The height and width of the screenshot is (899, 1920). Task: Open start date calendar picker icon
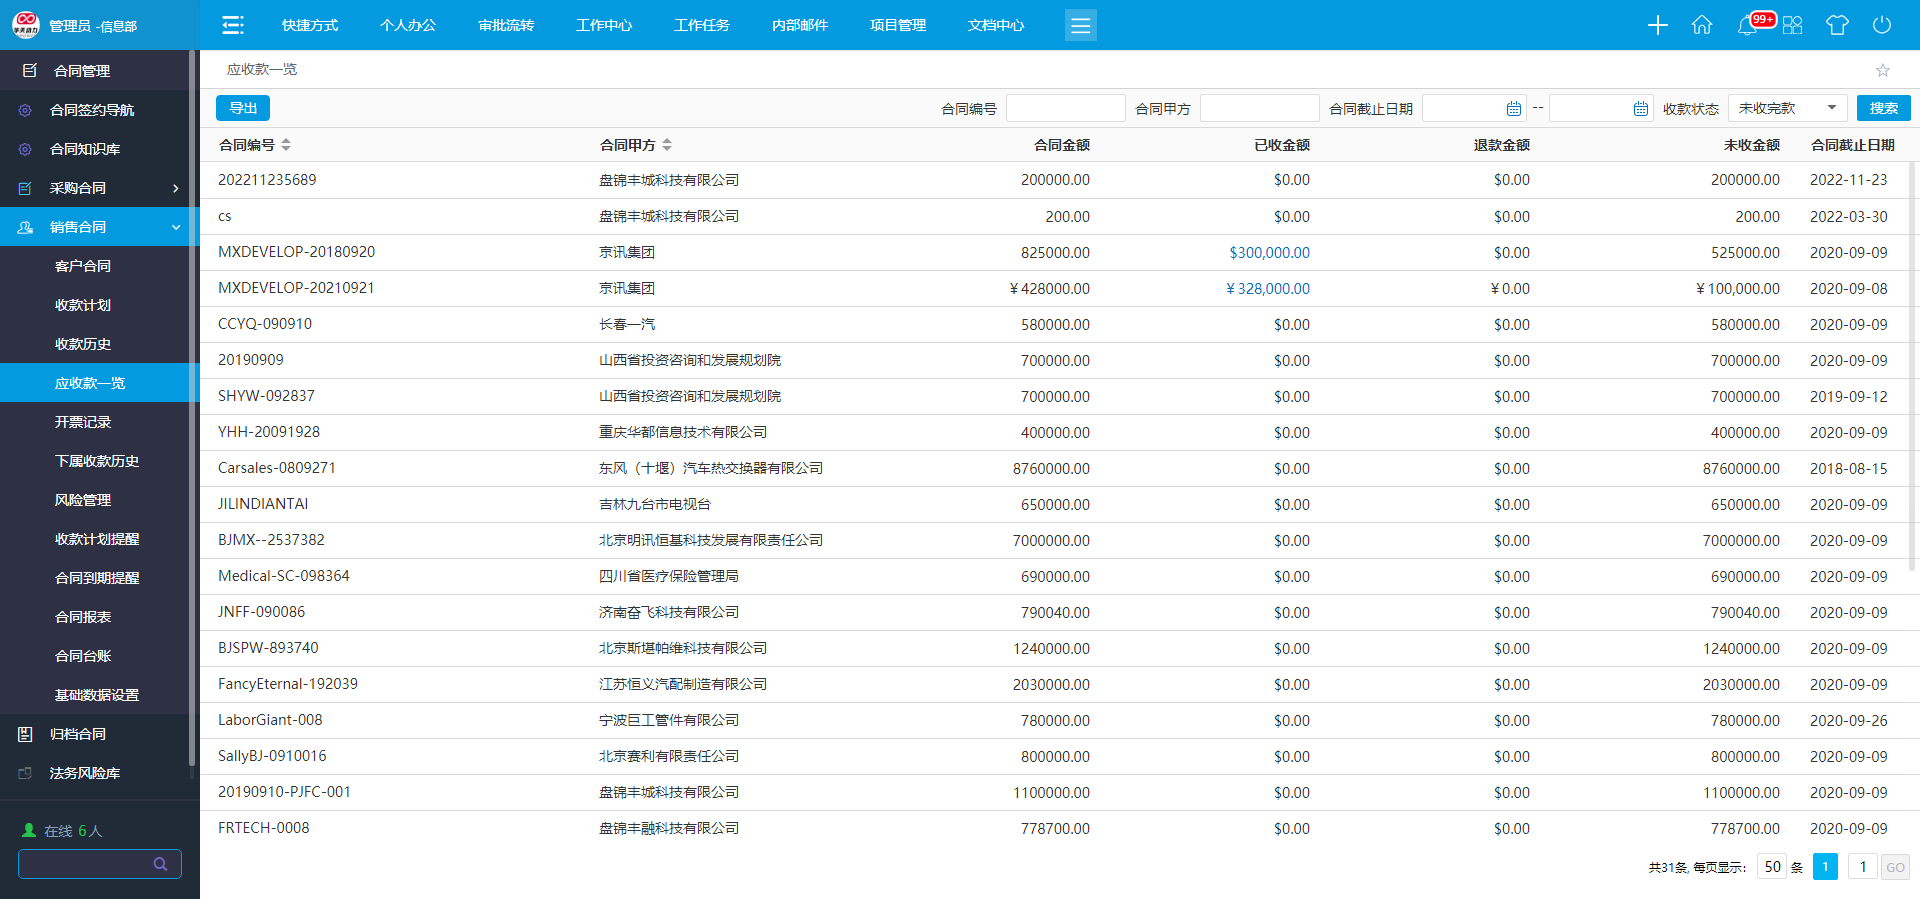pos(1514,109)
